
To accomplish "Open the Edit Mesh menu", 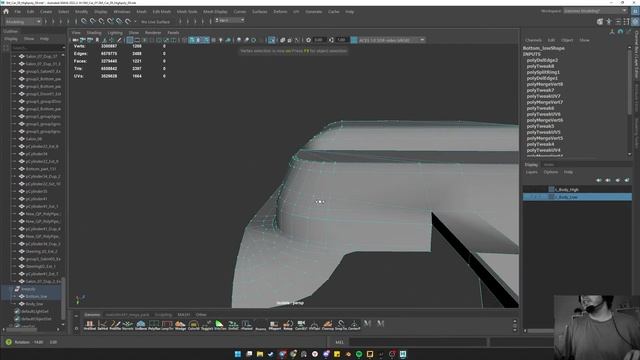I will 162,11.
